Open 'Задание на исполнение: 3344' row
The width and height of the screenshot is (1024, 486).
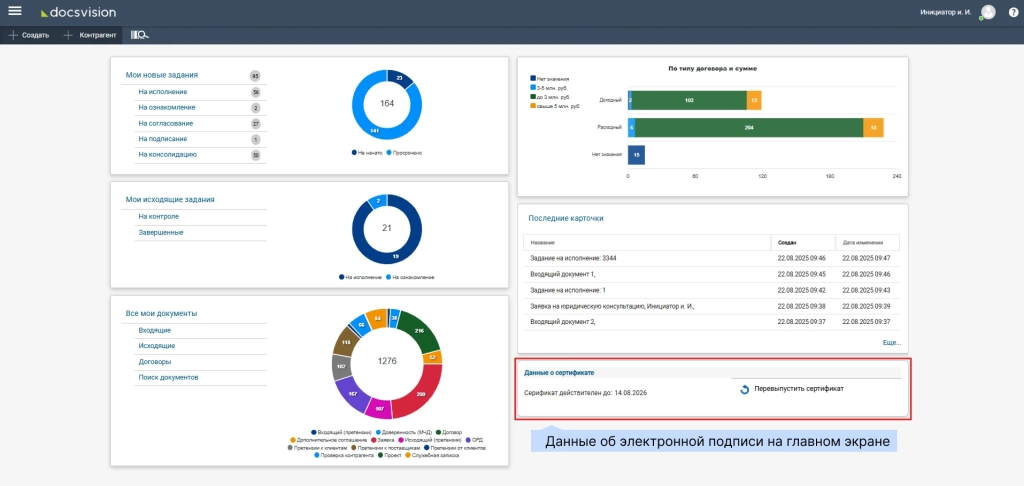pyautogui.click(x=572, y=258)
